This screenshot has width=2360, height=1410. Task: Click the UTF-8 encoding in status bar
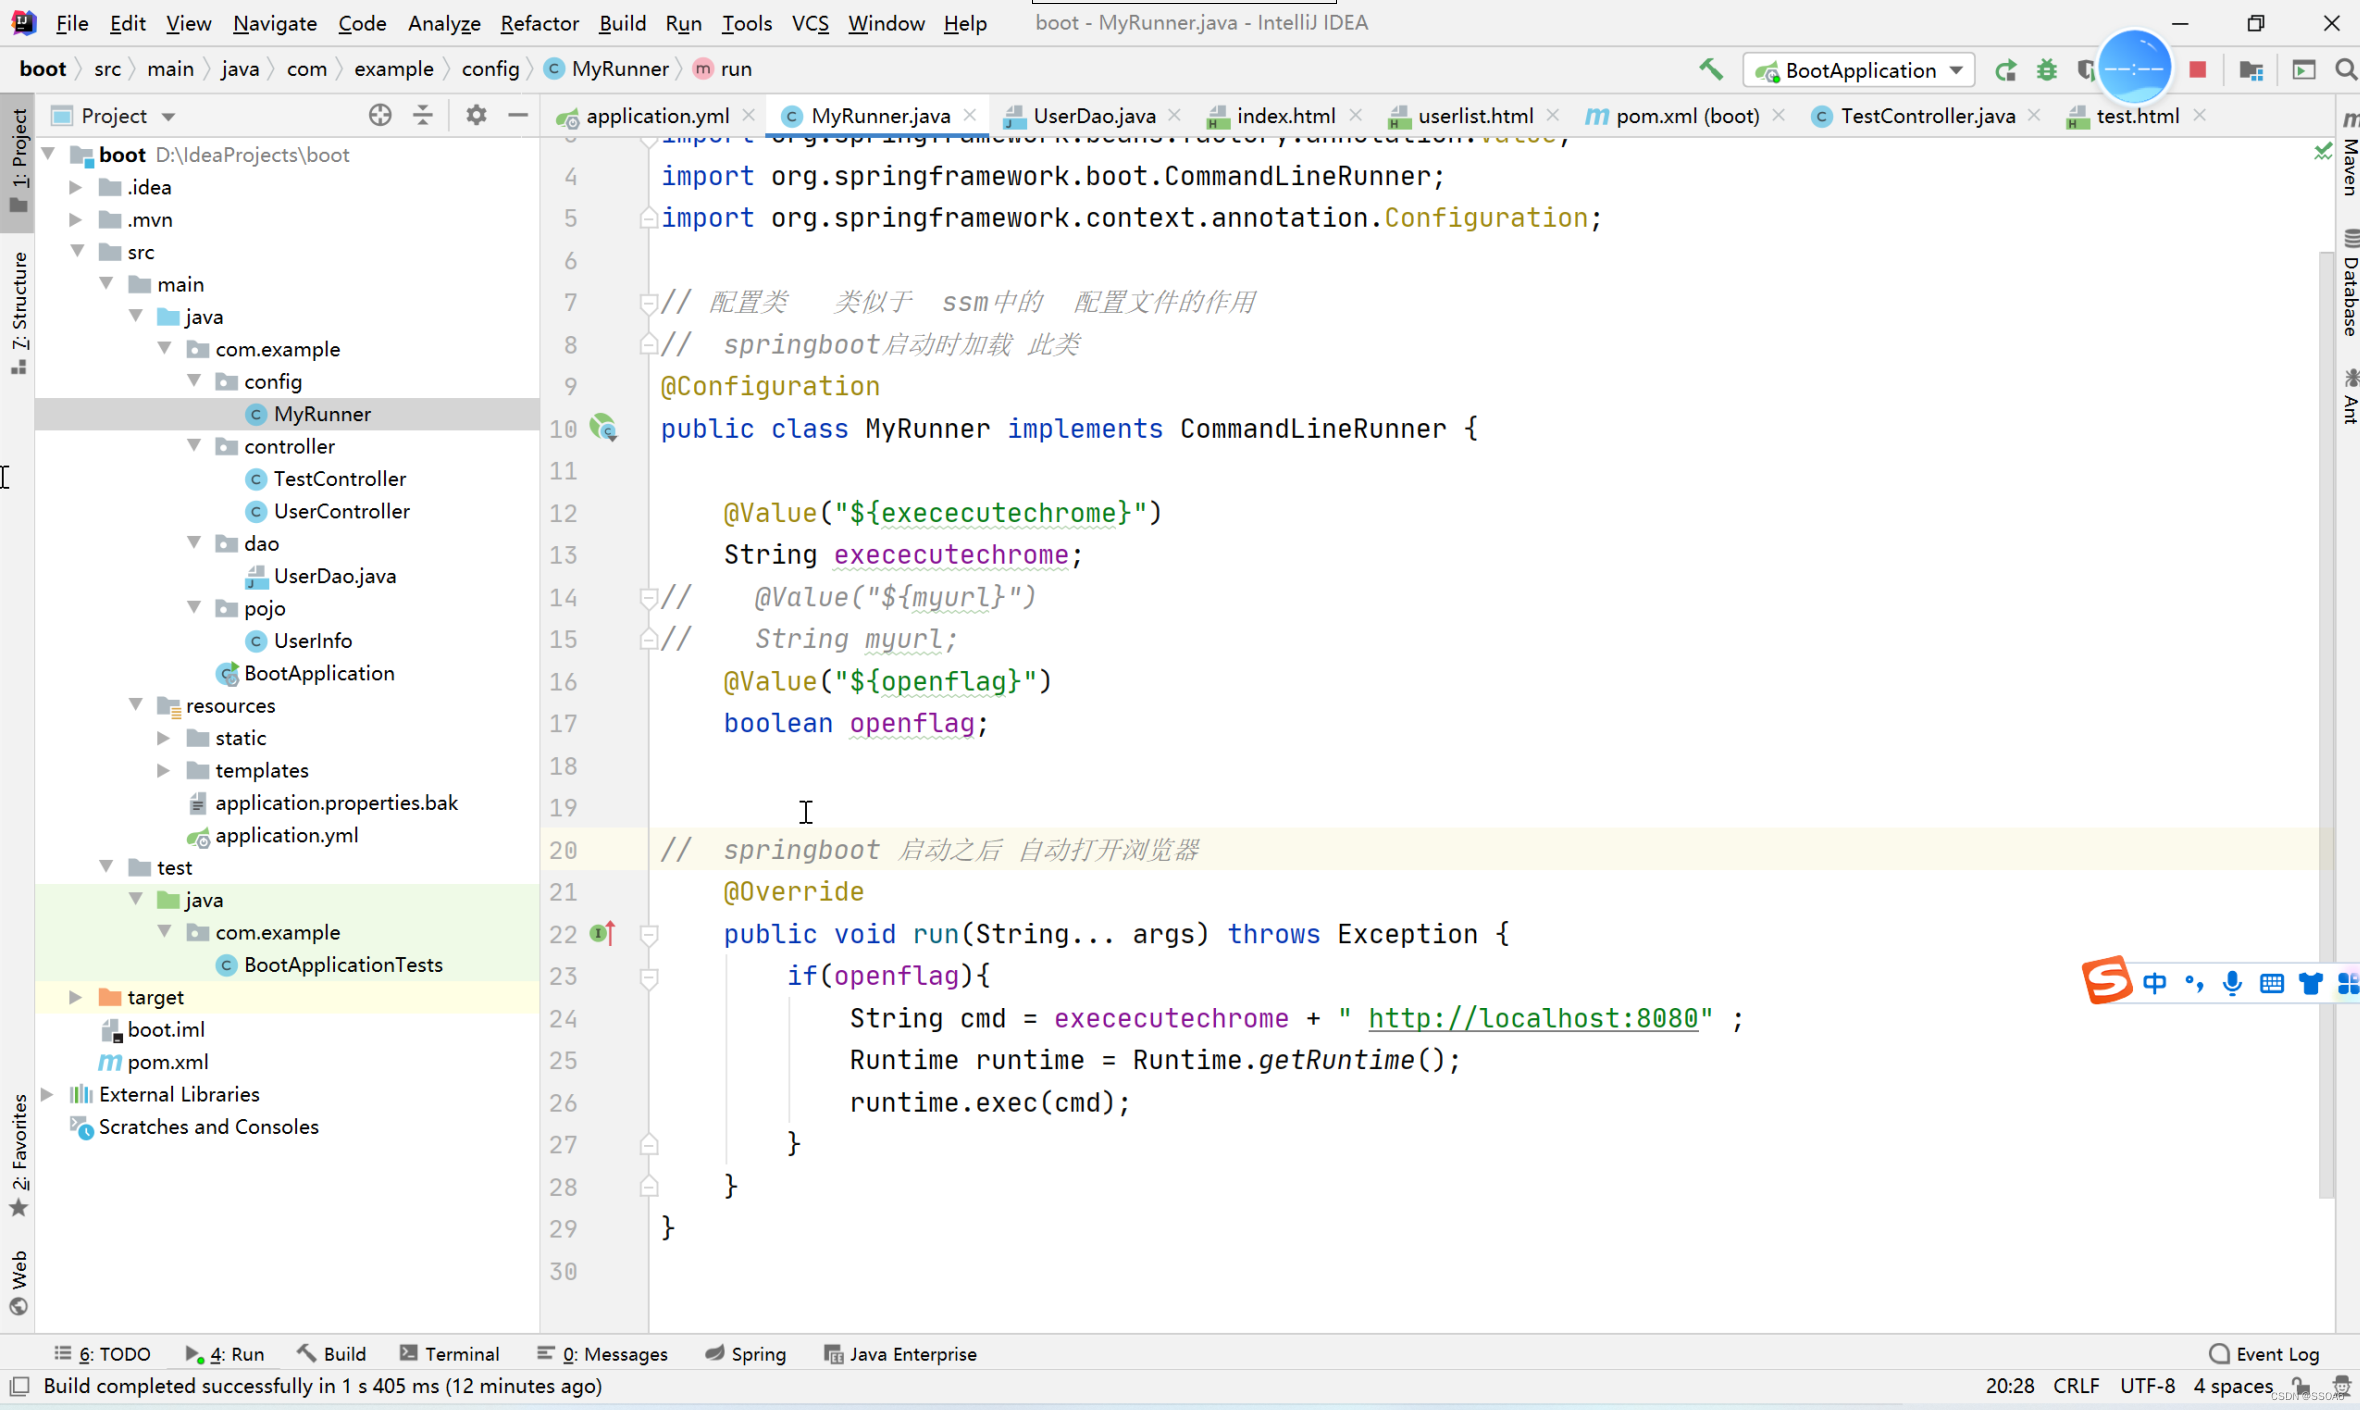click(2147, 1386)
